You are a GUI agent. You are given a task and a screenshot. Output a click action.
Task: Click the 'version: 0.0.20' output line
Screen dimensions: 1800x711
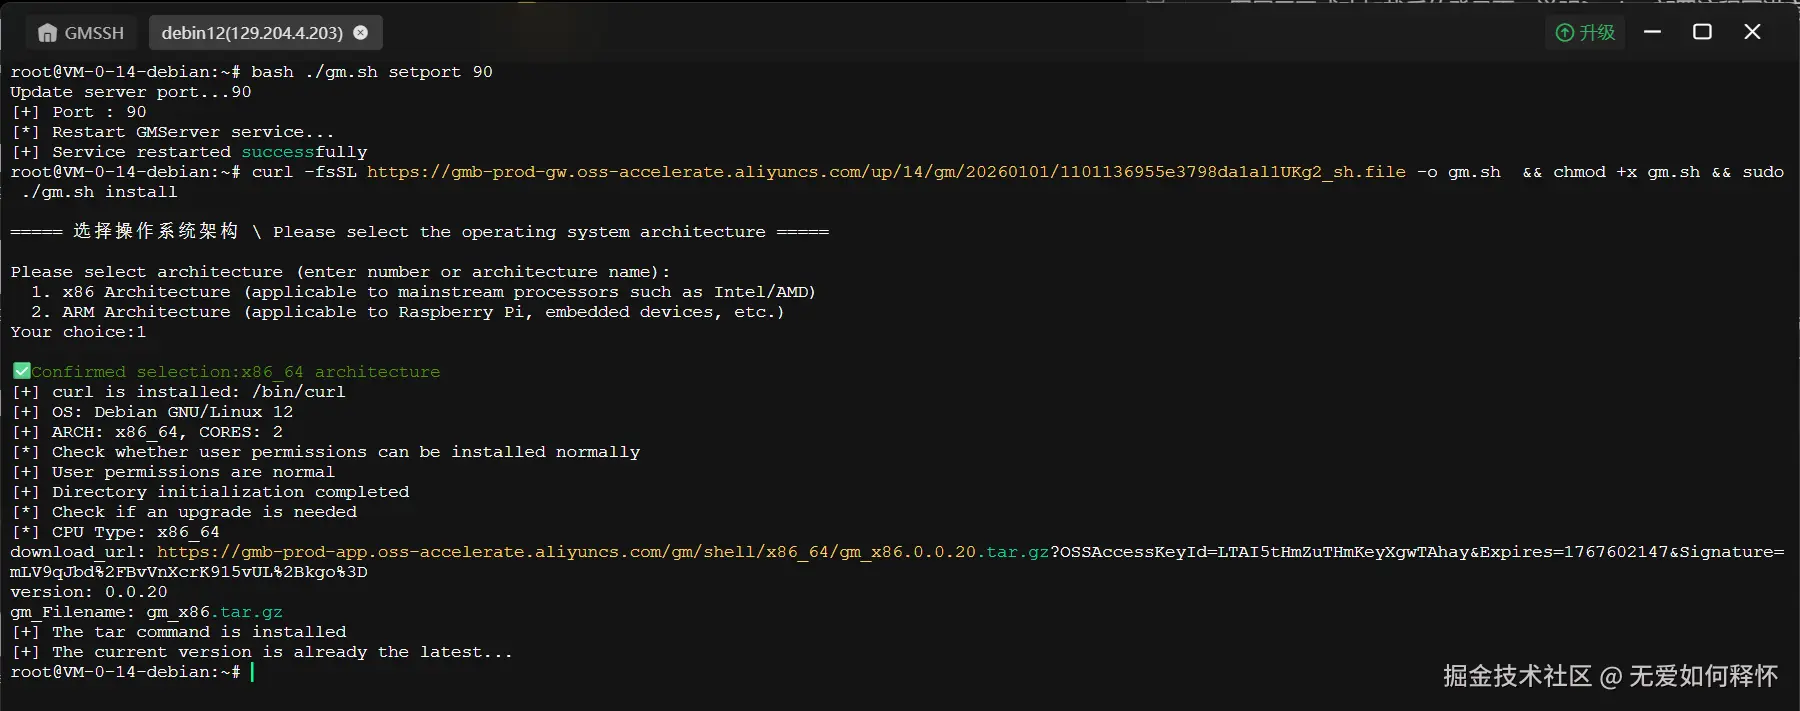point(89,592)
